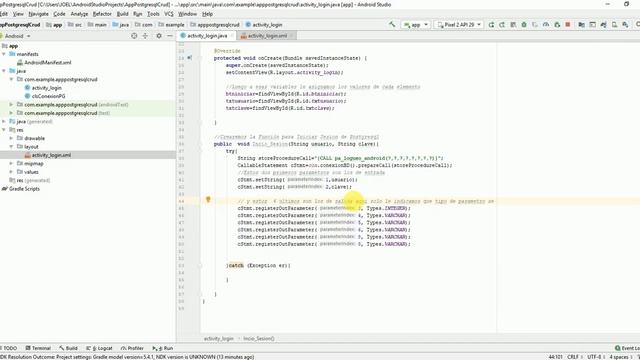Collapse the java folder in project tree
The image size is (640, 360).
[x=4, y=71]
